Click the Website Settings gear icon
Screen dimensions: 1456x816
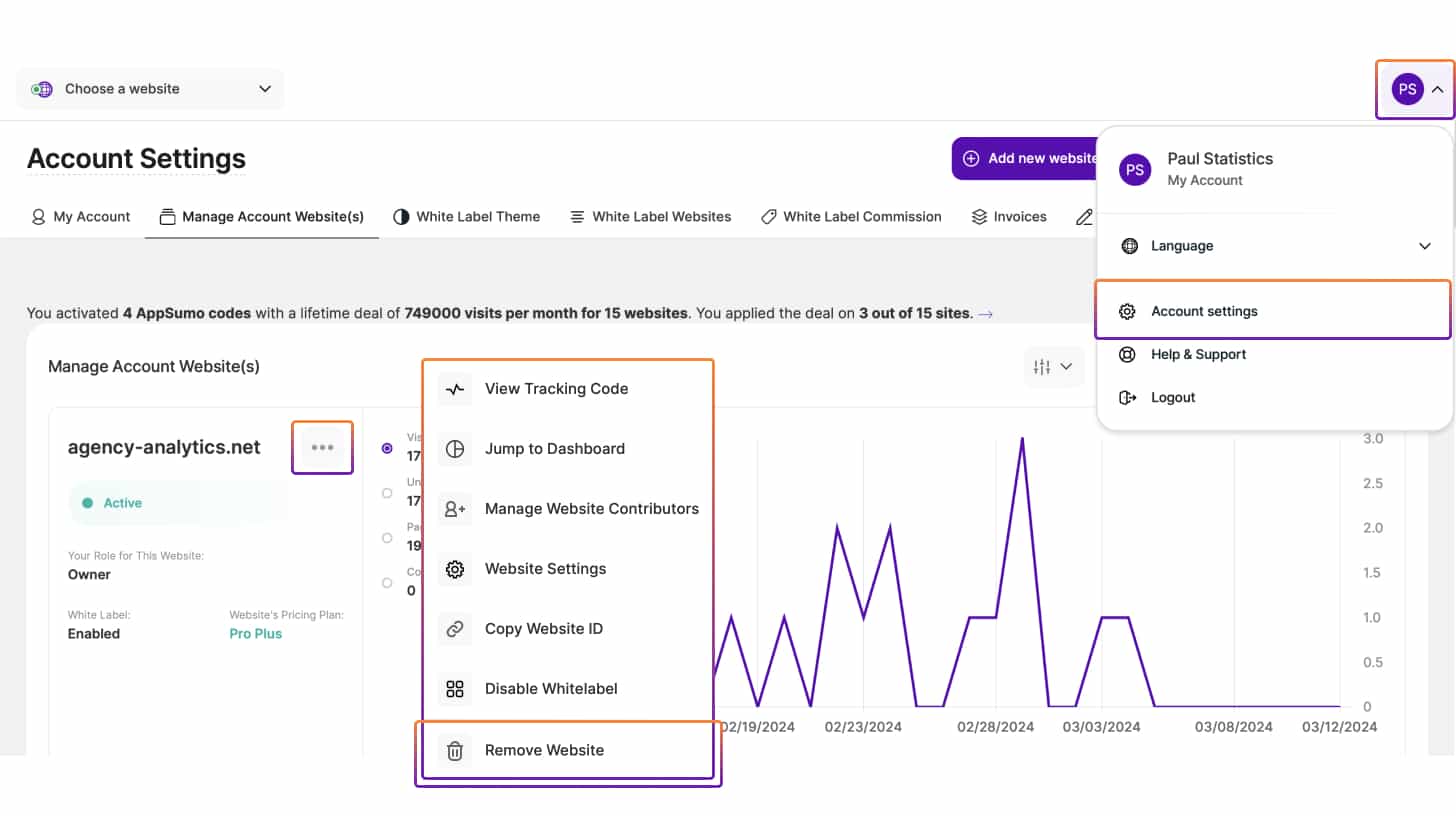(455, 569)
